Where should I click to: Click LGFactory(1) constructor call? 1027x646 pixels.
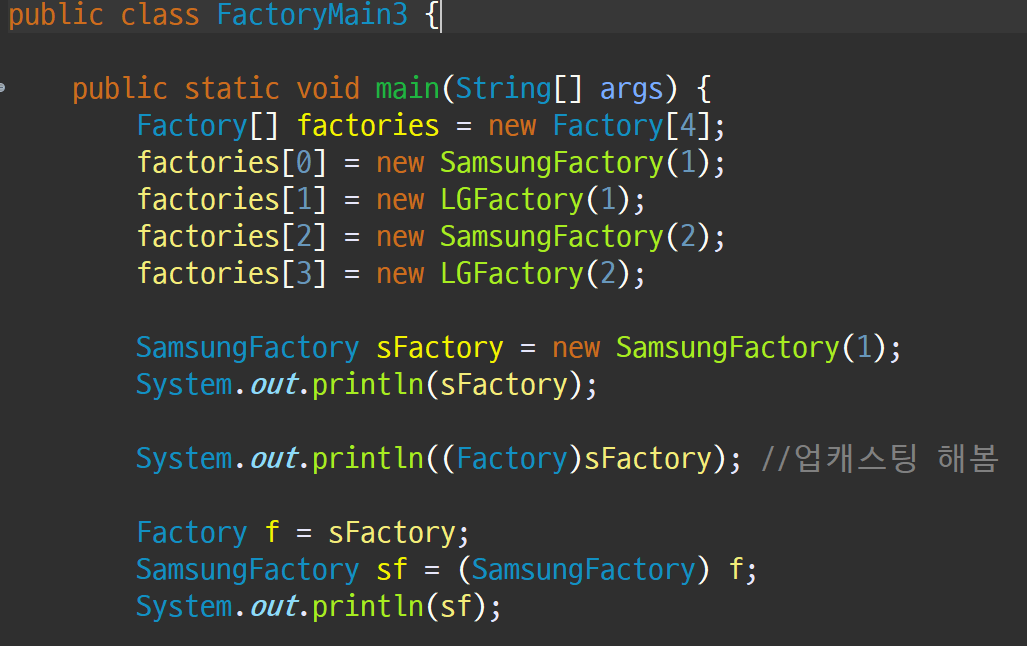click(535, 200)
